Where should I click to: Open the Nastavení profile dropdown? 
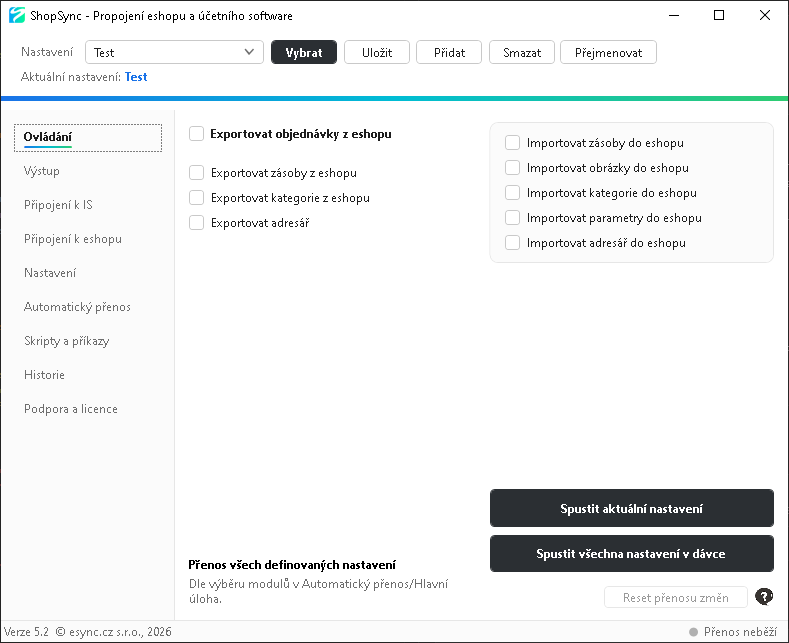(x=175, y=52)
